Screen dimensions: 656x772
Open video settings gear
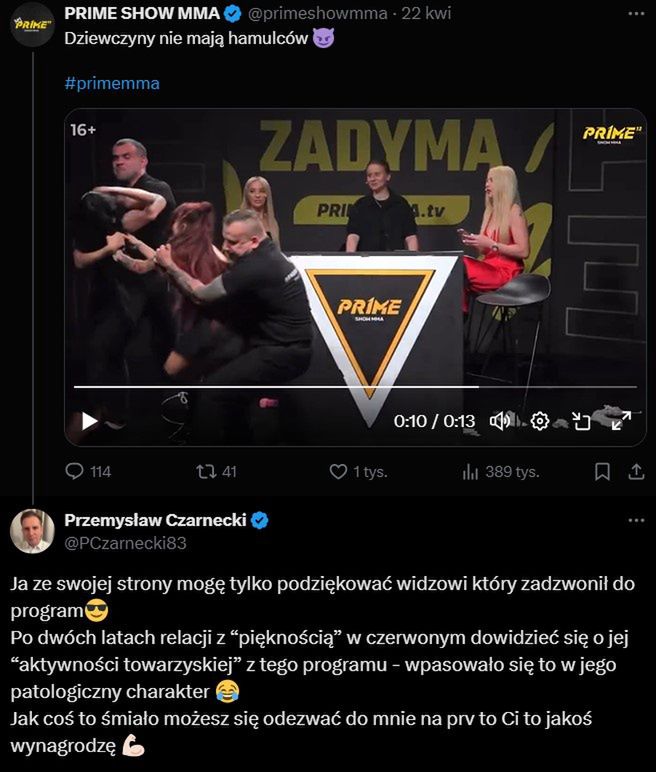point(540,421)
